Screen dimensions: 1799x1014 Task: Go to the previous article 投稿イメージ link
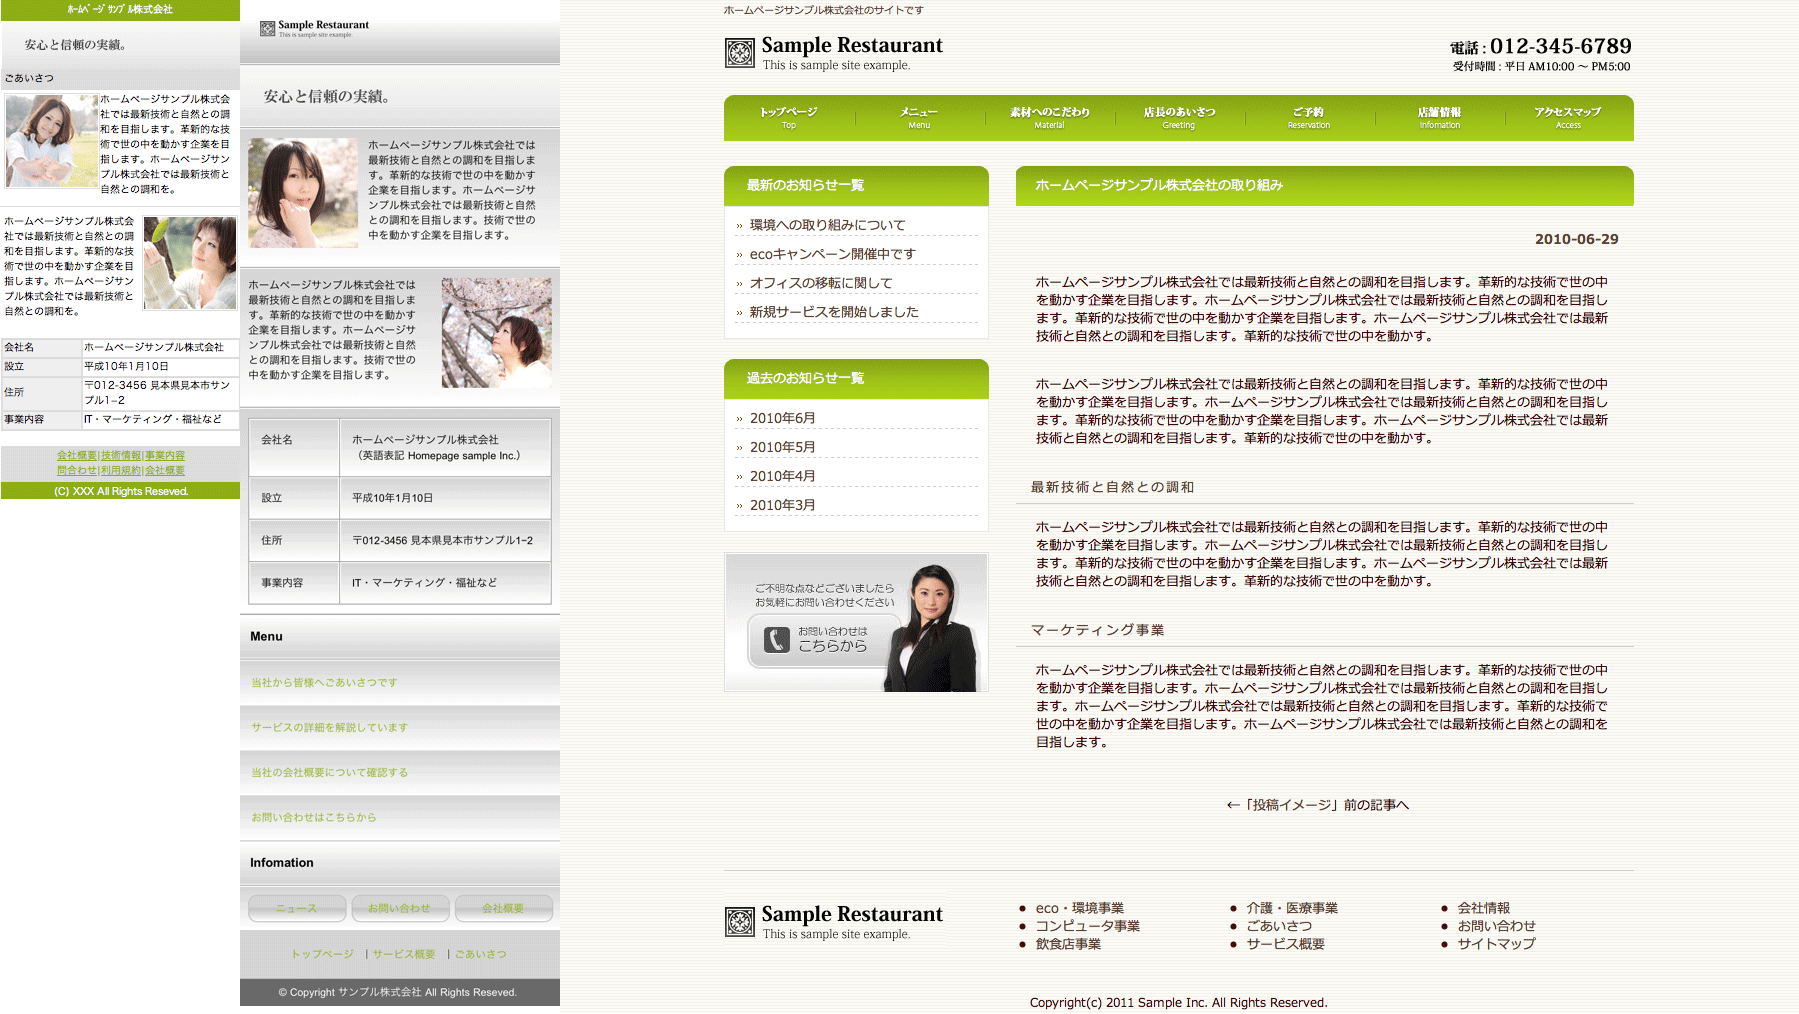(1317, 805)
